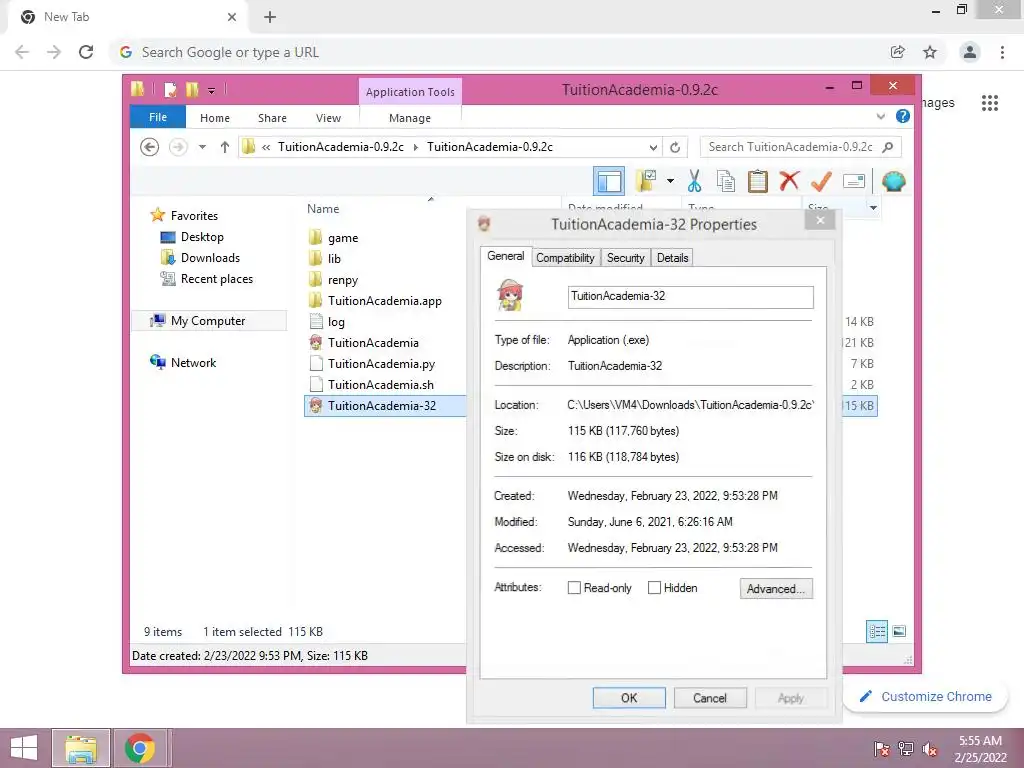Open the Windows Start button
Viewport: 1024px width, 768px height.
click(x=24, y=748)
